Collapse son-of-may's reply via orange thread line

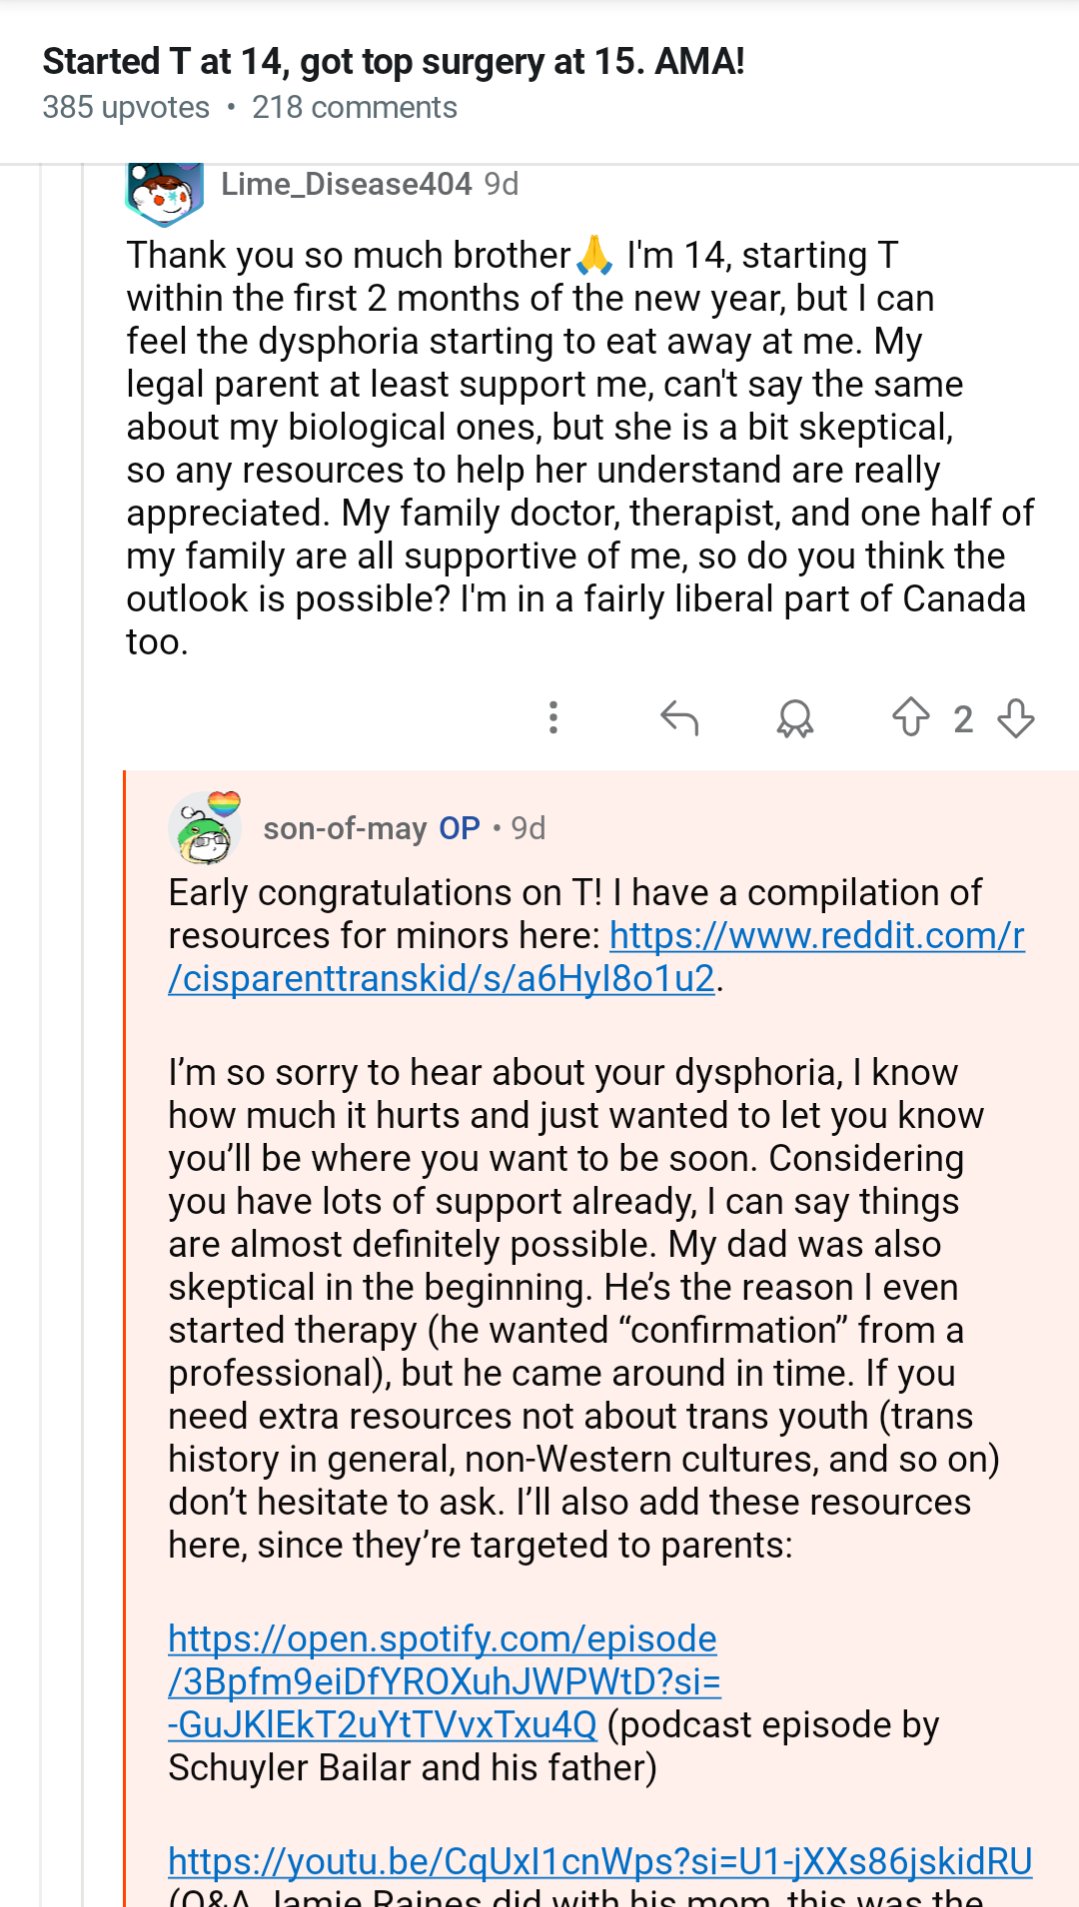[125, 1300]
